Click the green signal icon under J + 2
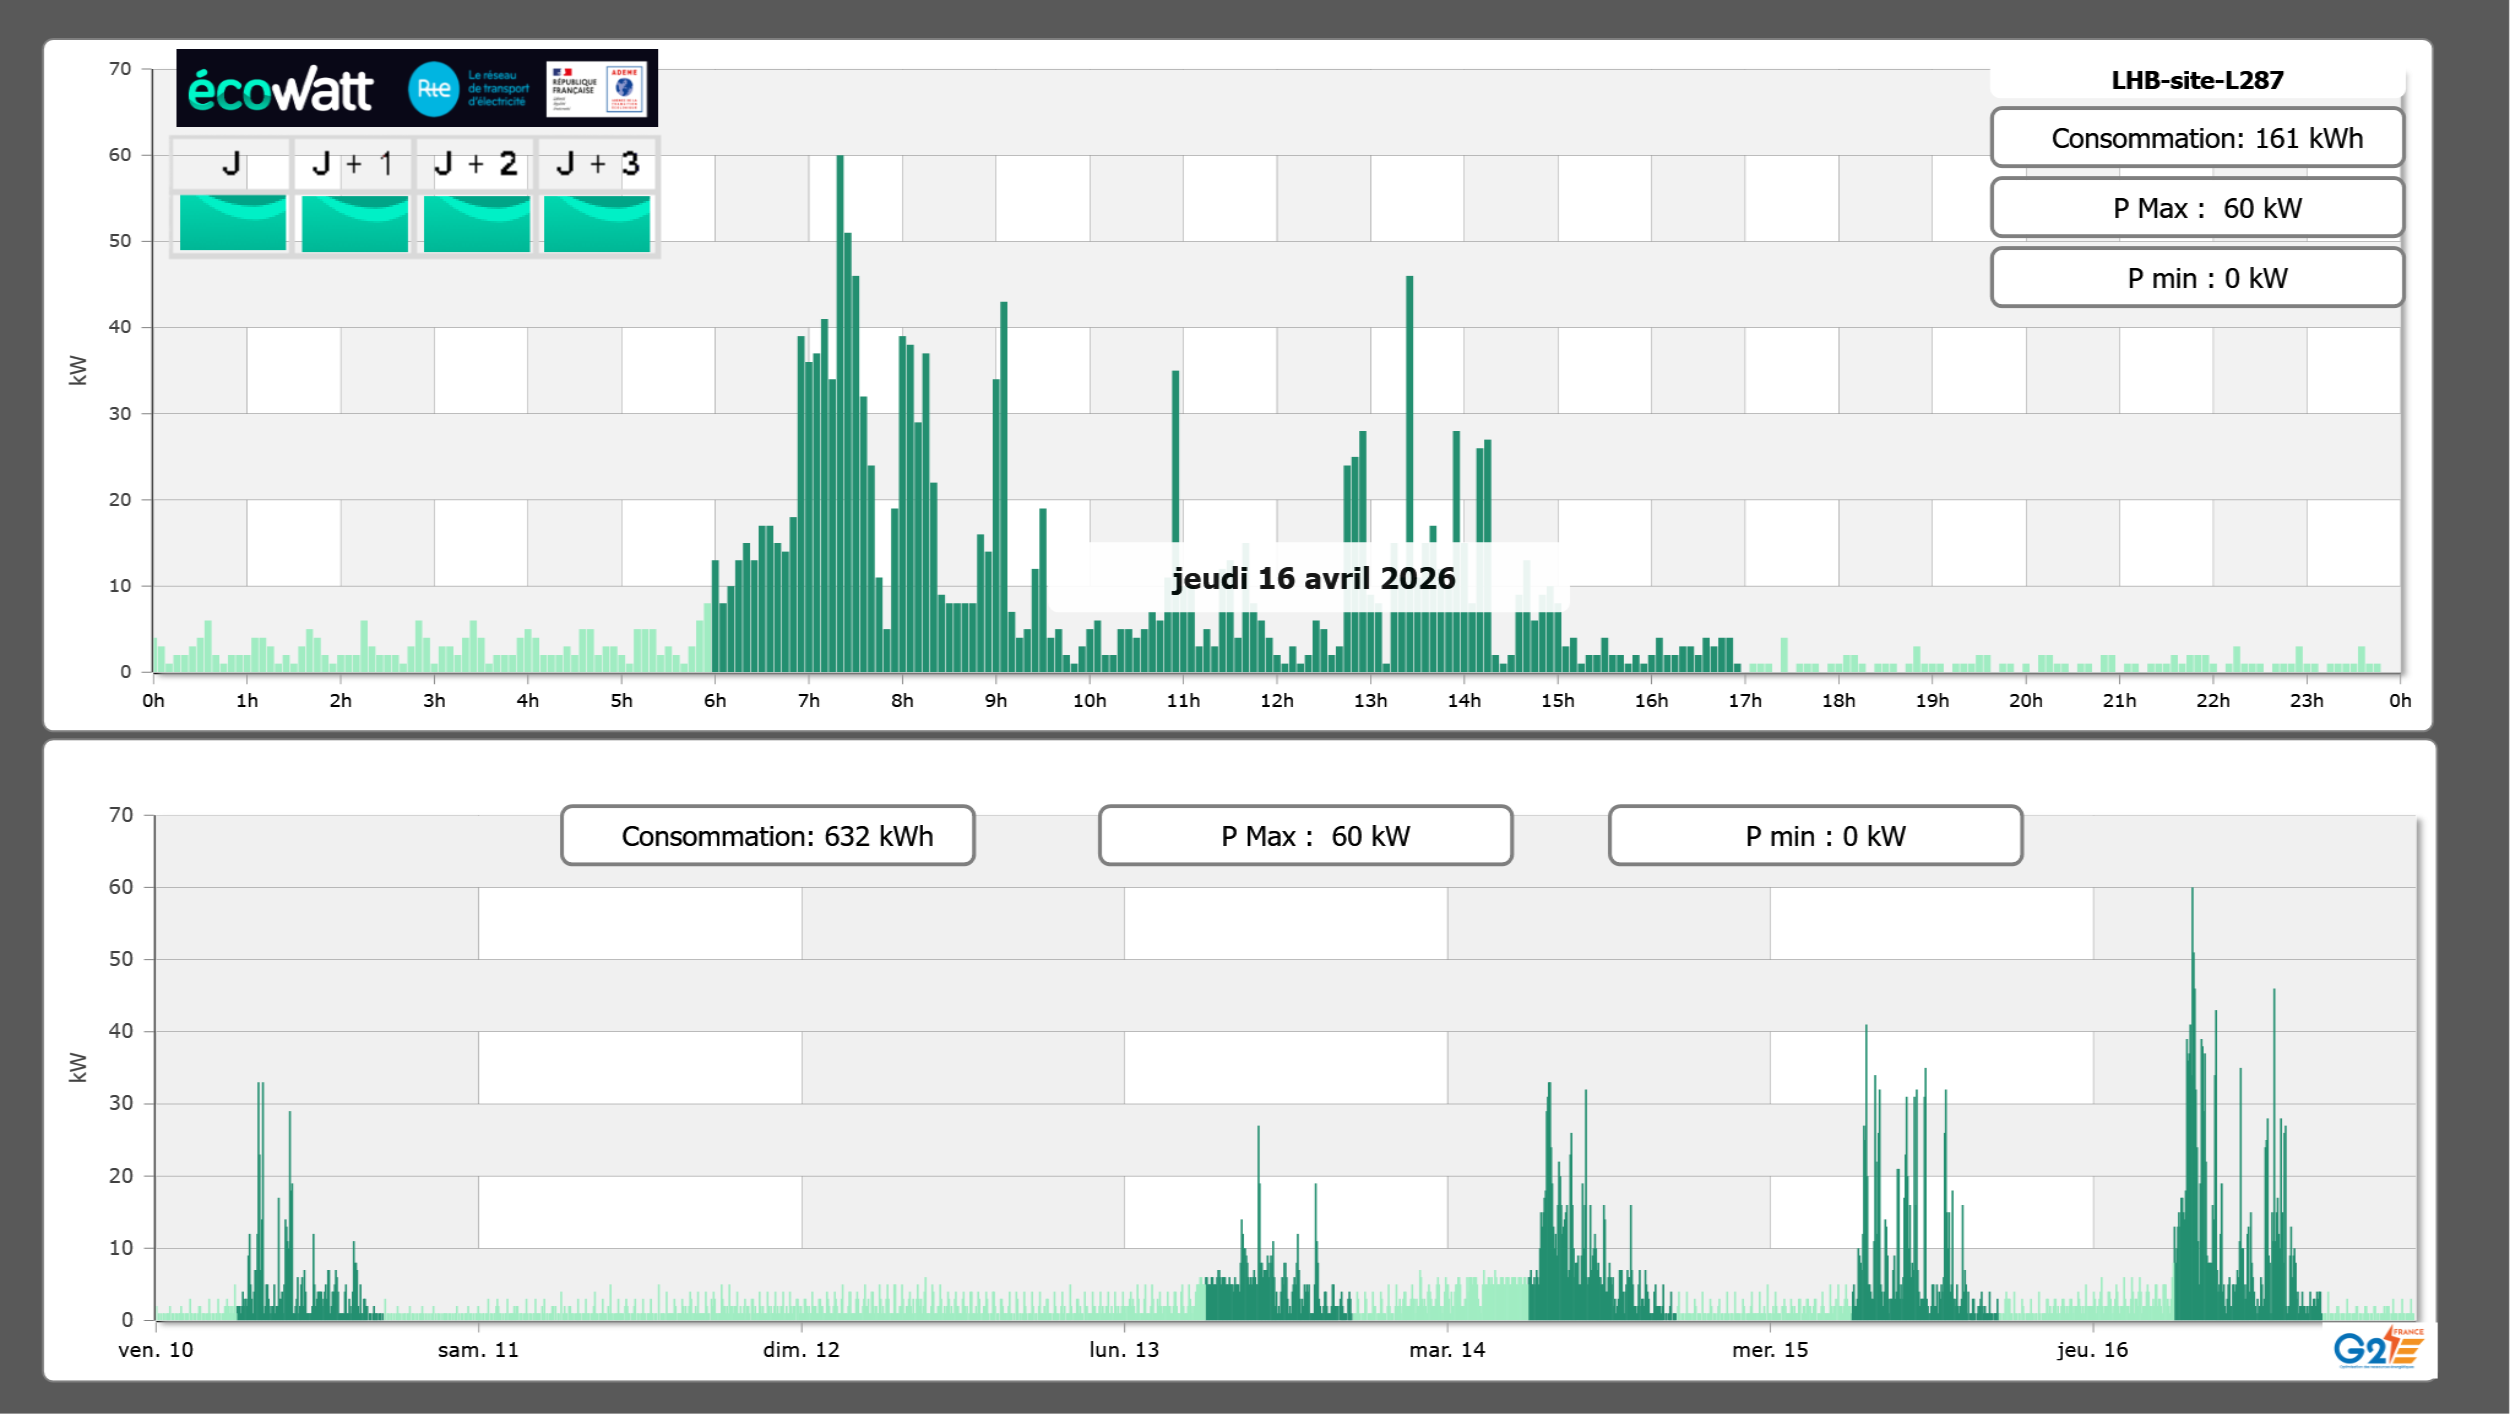Image resolution: width=2511 pixels, height=1415 pixels. (x=477, y=222)
